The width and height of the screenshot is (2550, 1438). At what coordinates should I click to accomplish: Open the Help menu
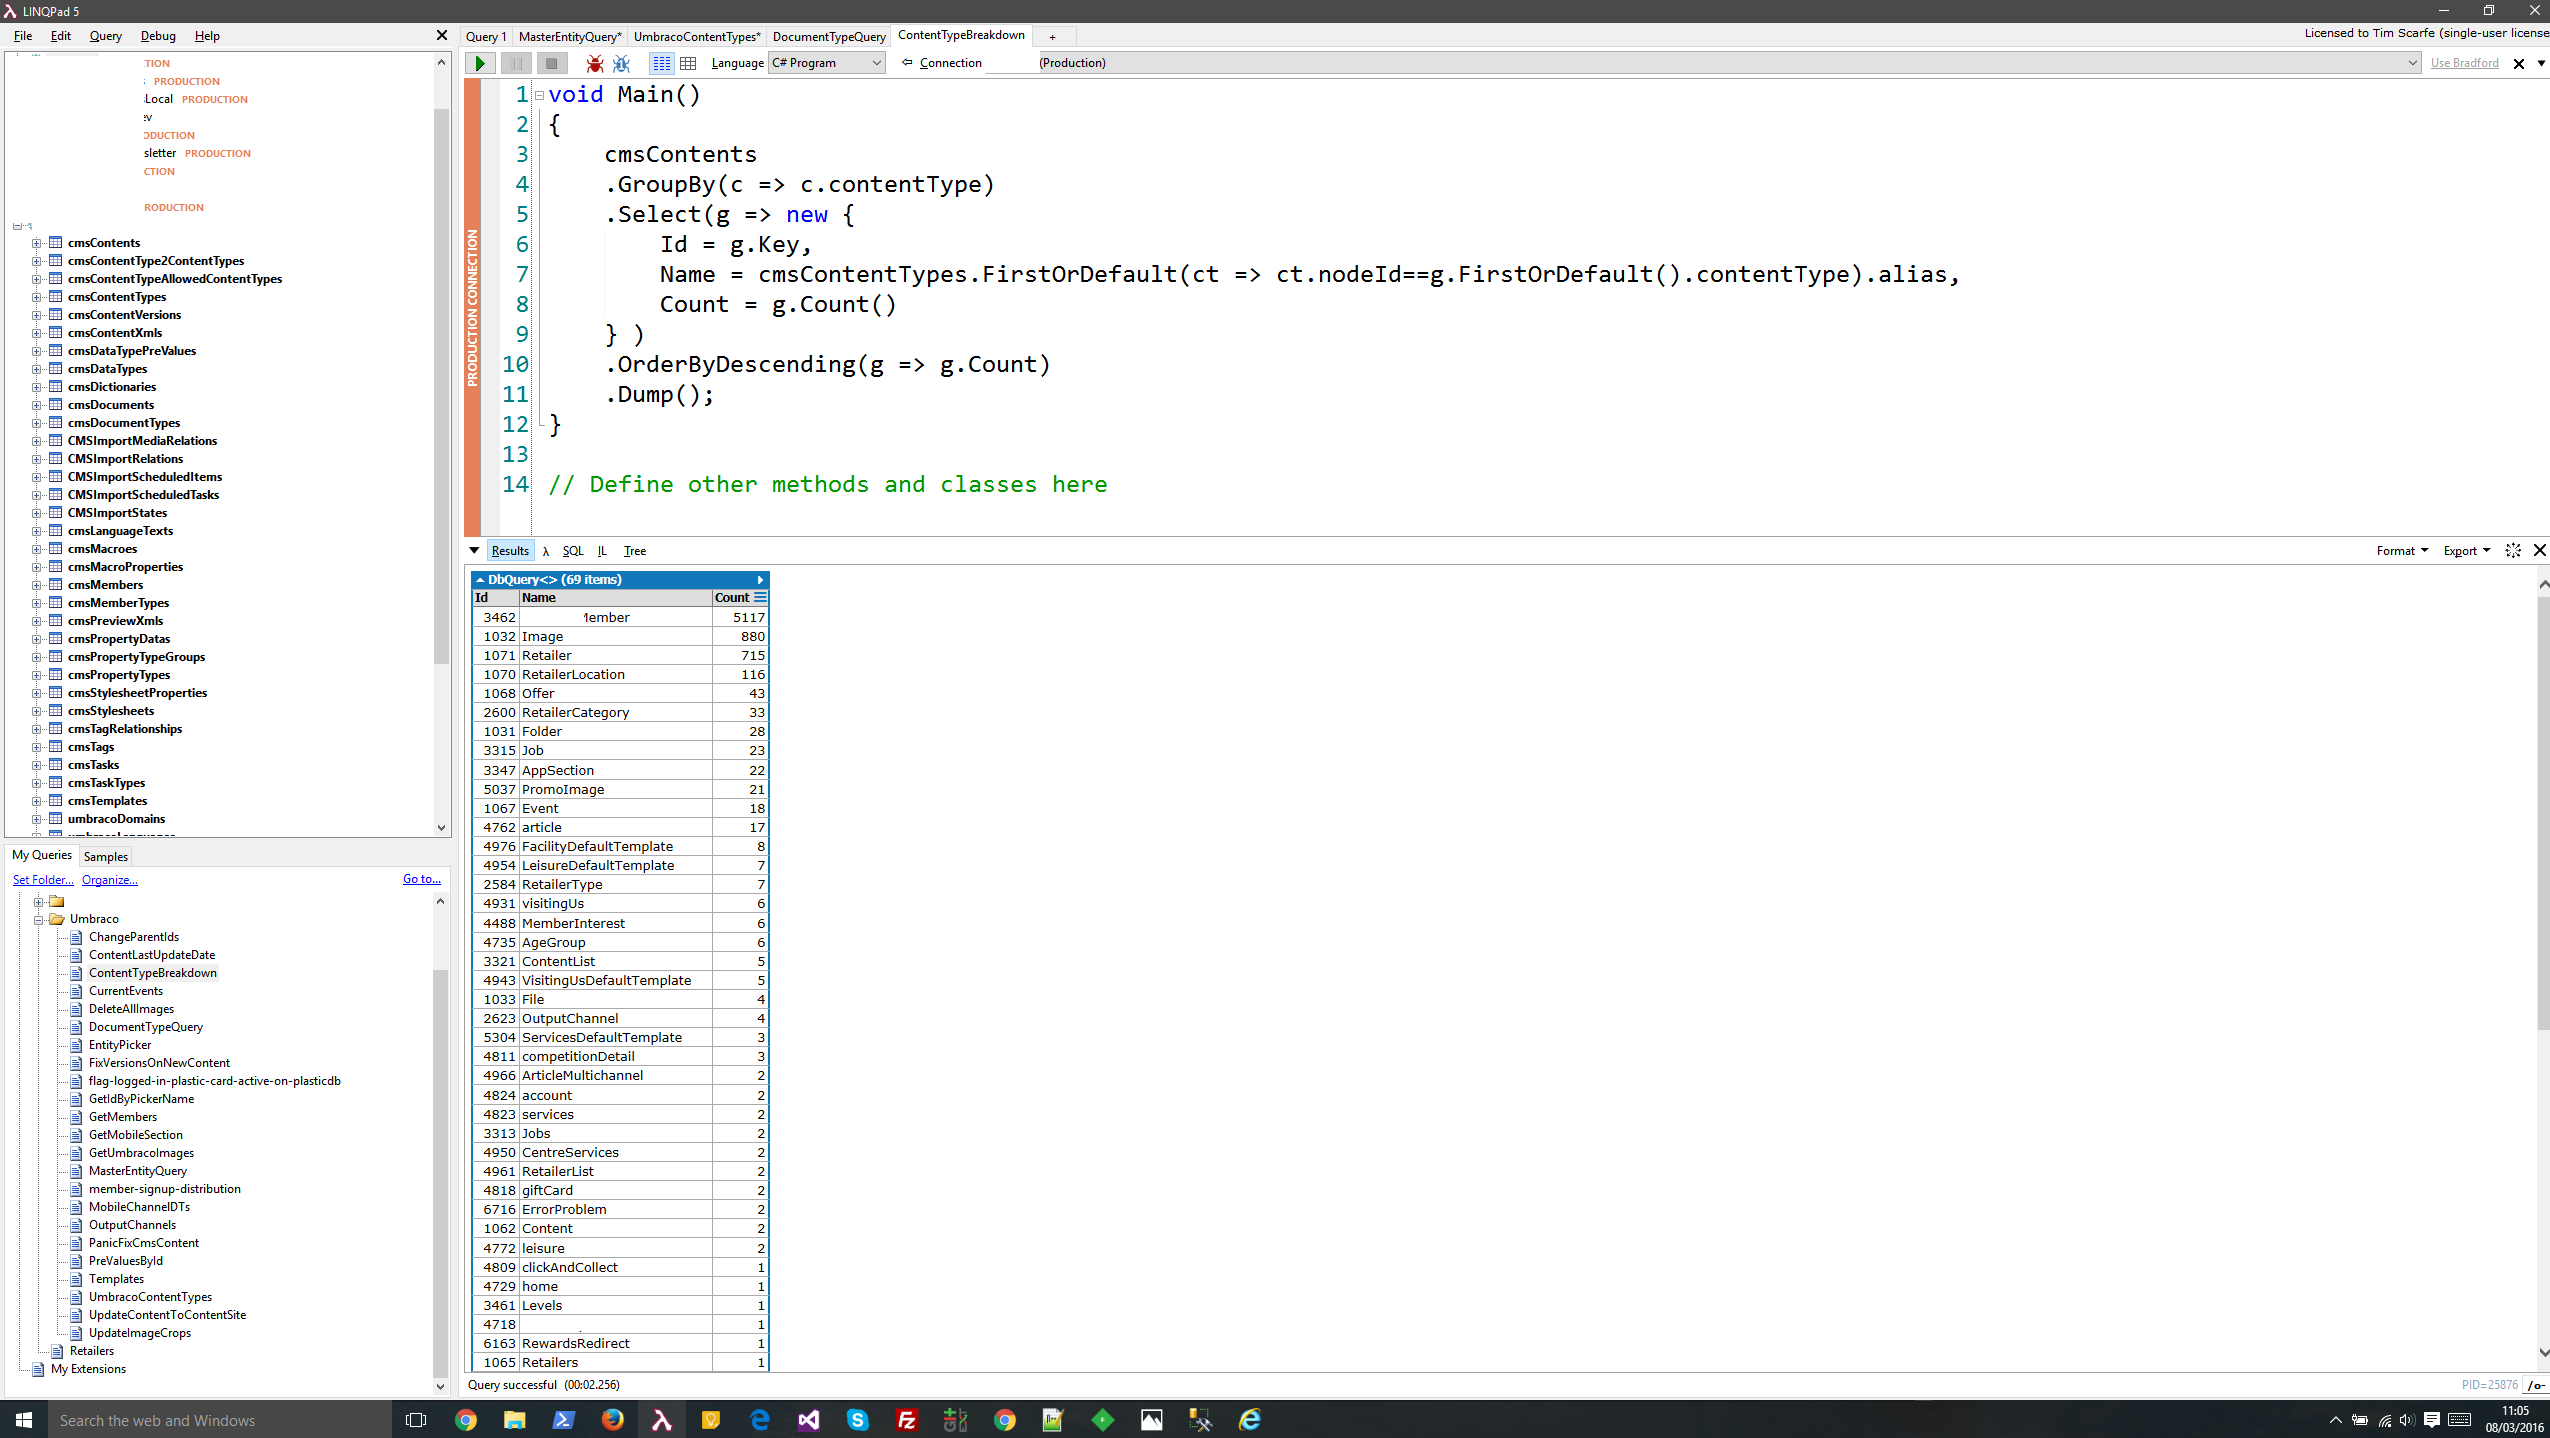(207, 36)
